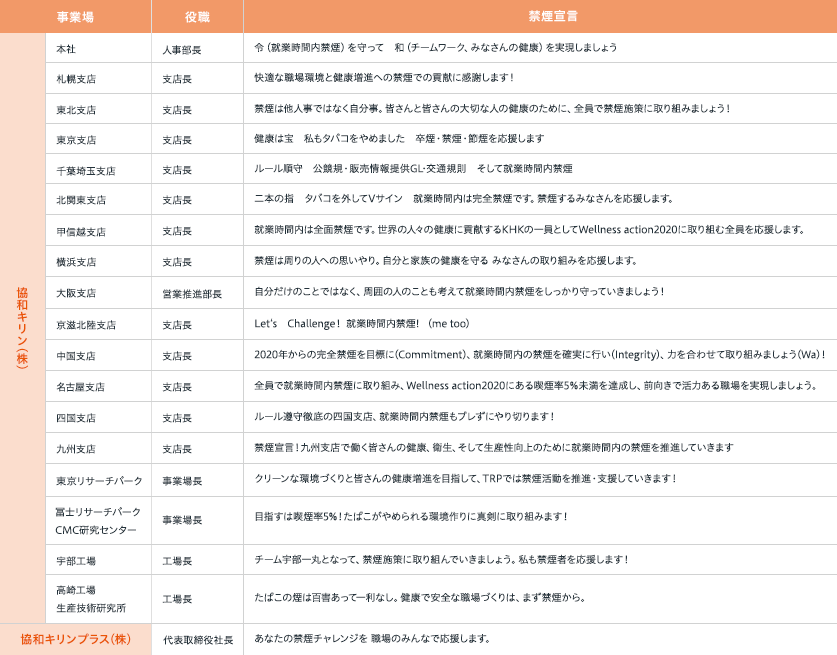Image resolution: width=837 pixels, height=655 pixels.
Task: Click the declaration starting '二本の指'
Action: tap(463, 199)
